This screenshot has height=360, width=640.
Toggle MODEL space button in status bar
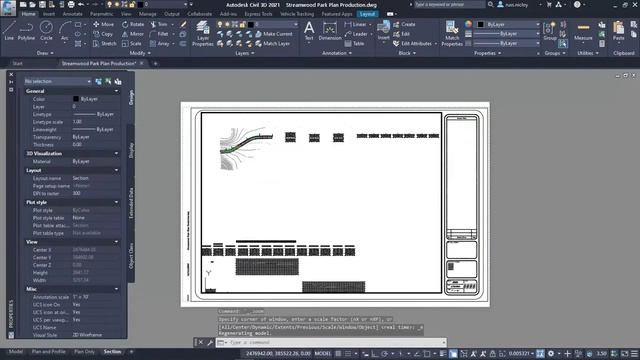[323, 353]
